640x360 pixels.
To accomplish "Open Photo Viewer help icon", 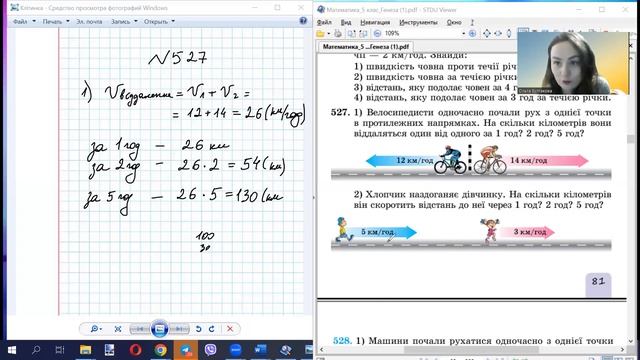I will click(303, 21).
